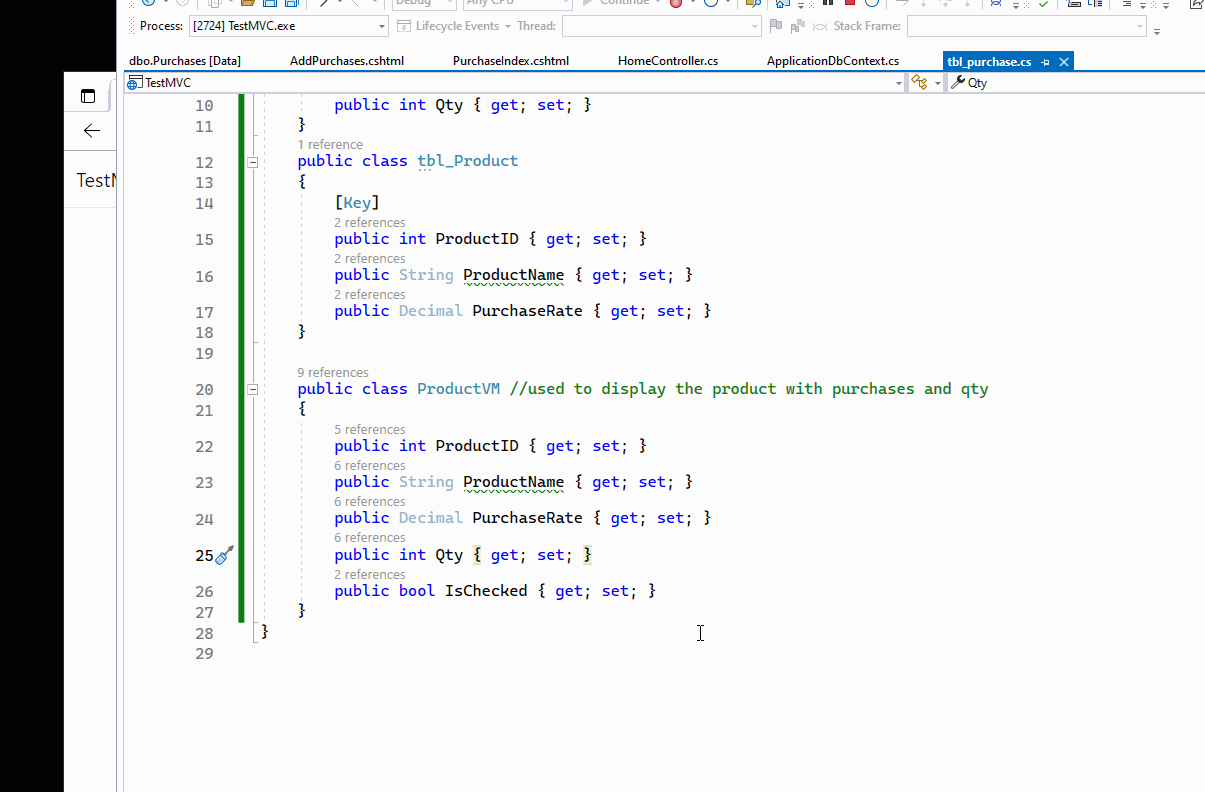Image resolution: width=1205 pixels, height=792 pixels.
Task: Click ProductName on line 16
Action: (x=514, y=275)
